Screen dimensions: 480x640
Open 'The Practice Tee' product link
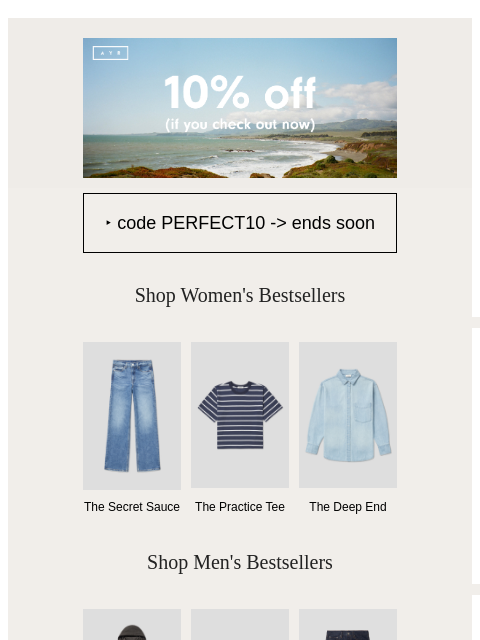(240, 507)
